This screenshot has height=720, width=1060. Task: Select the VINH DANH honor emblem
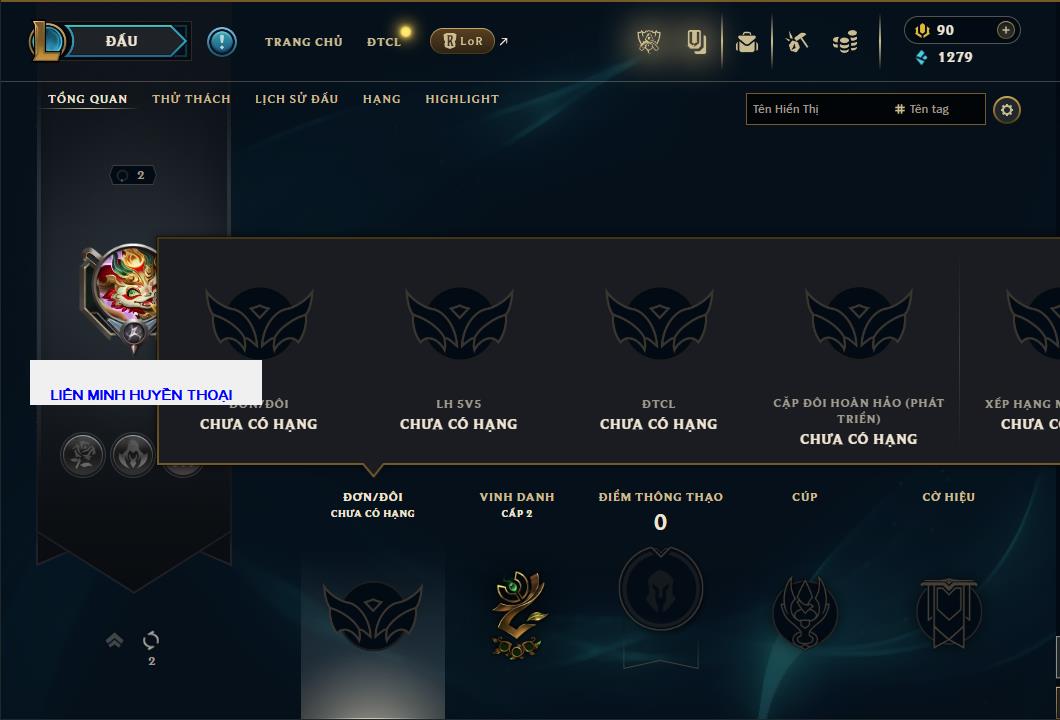[x=518, y=614]
